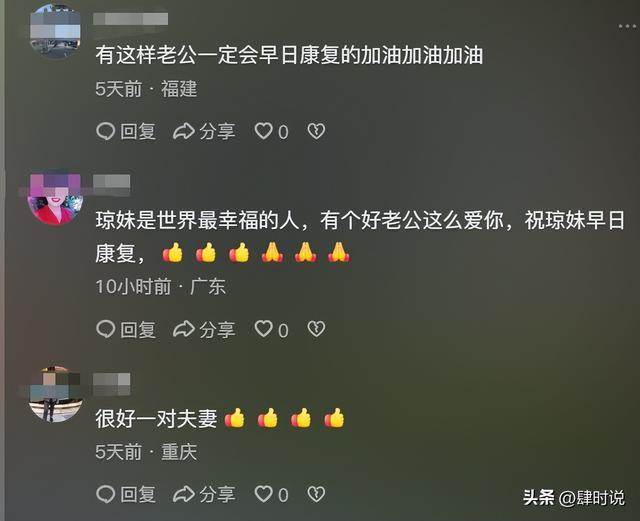Viewport: 640px width, 521px height.
Task: Share the Fujian user's comment
Action: tap(204, 131)
